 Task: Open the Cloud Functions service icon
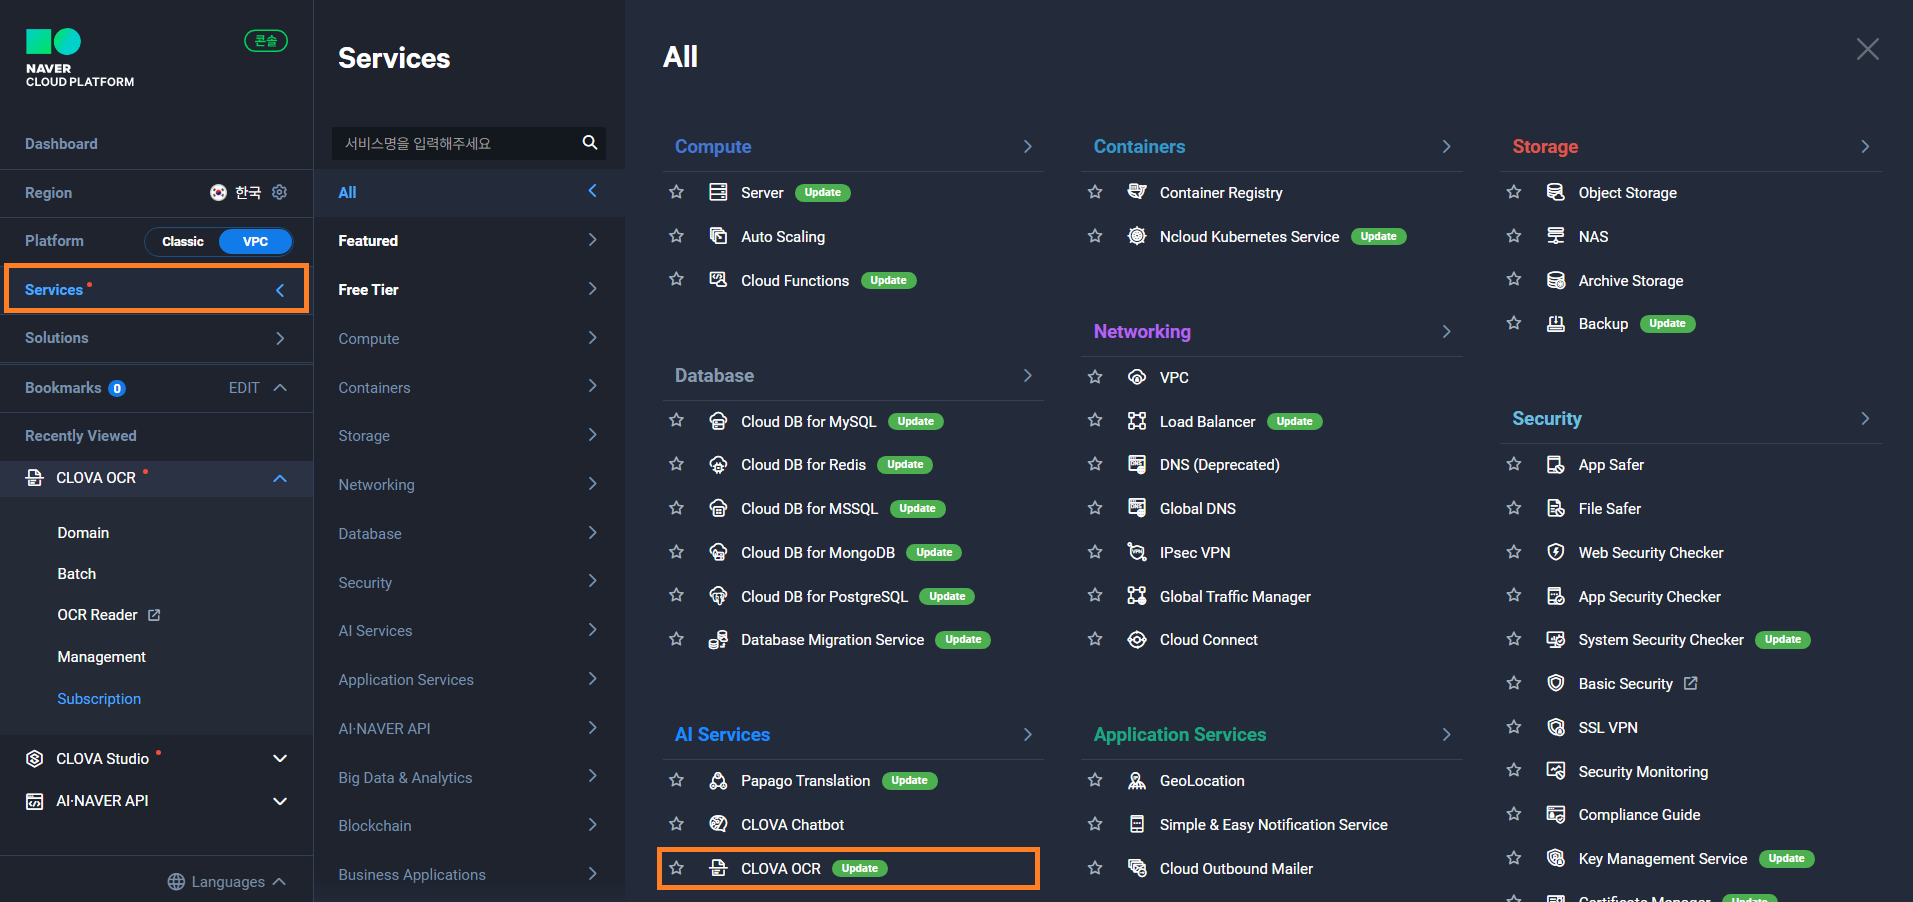[x=718, y=280]
